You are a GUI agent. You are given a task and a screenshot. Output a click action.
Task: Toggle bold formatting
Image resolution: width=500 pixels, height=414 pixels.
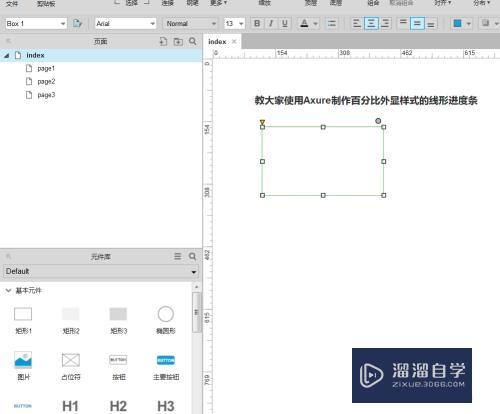click(257, 23)
